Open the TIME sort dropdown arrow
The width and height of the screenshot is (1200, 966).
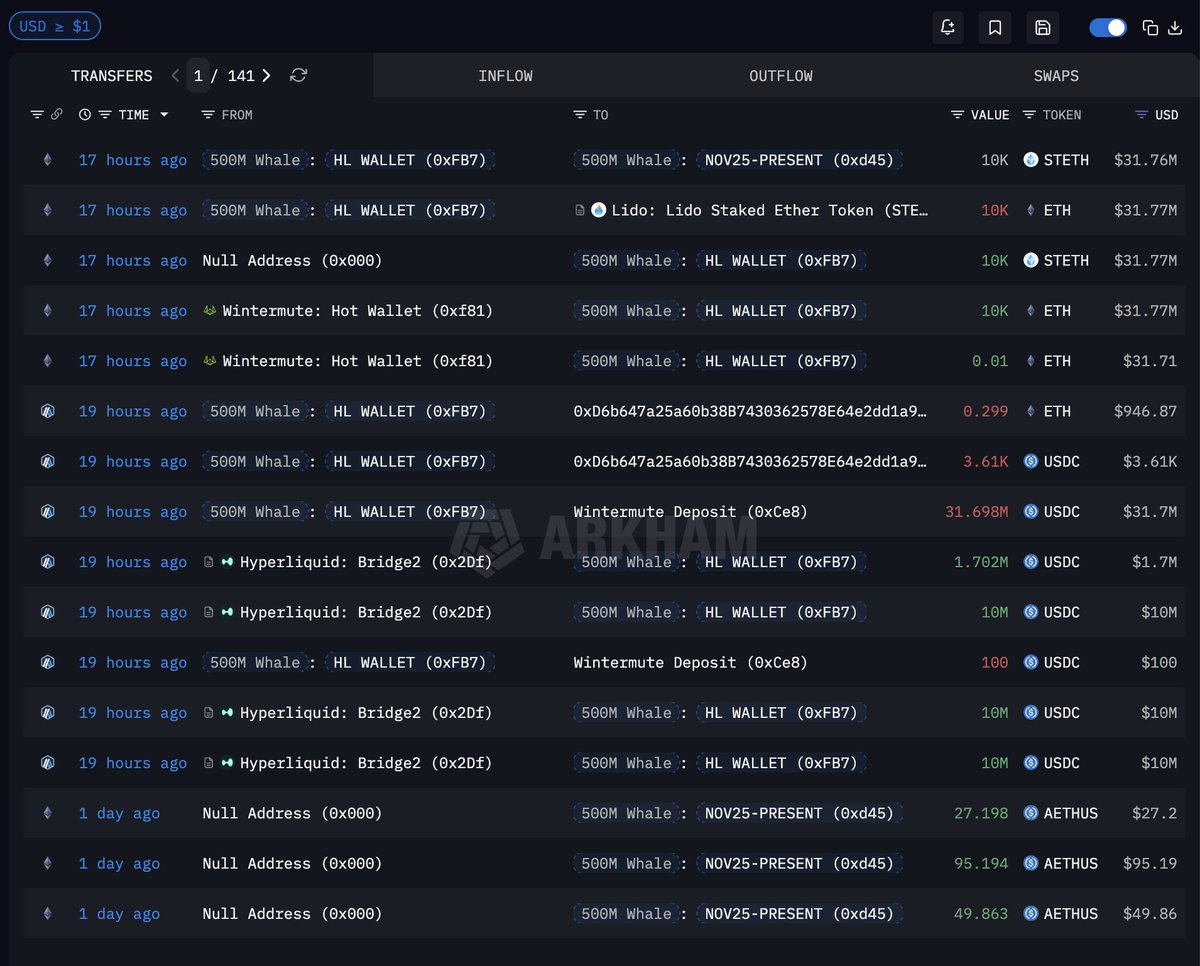[164, 115]
